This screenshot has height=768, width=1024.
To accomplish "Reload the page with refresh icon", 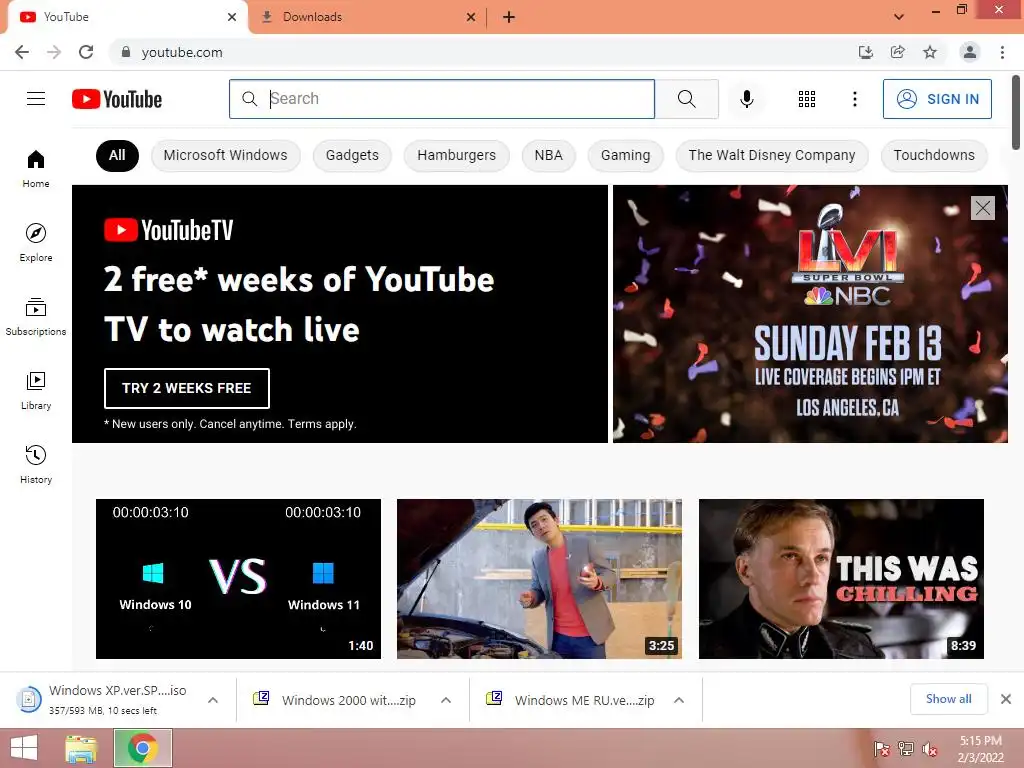I will point(86,52).
